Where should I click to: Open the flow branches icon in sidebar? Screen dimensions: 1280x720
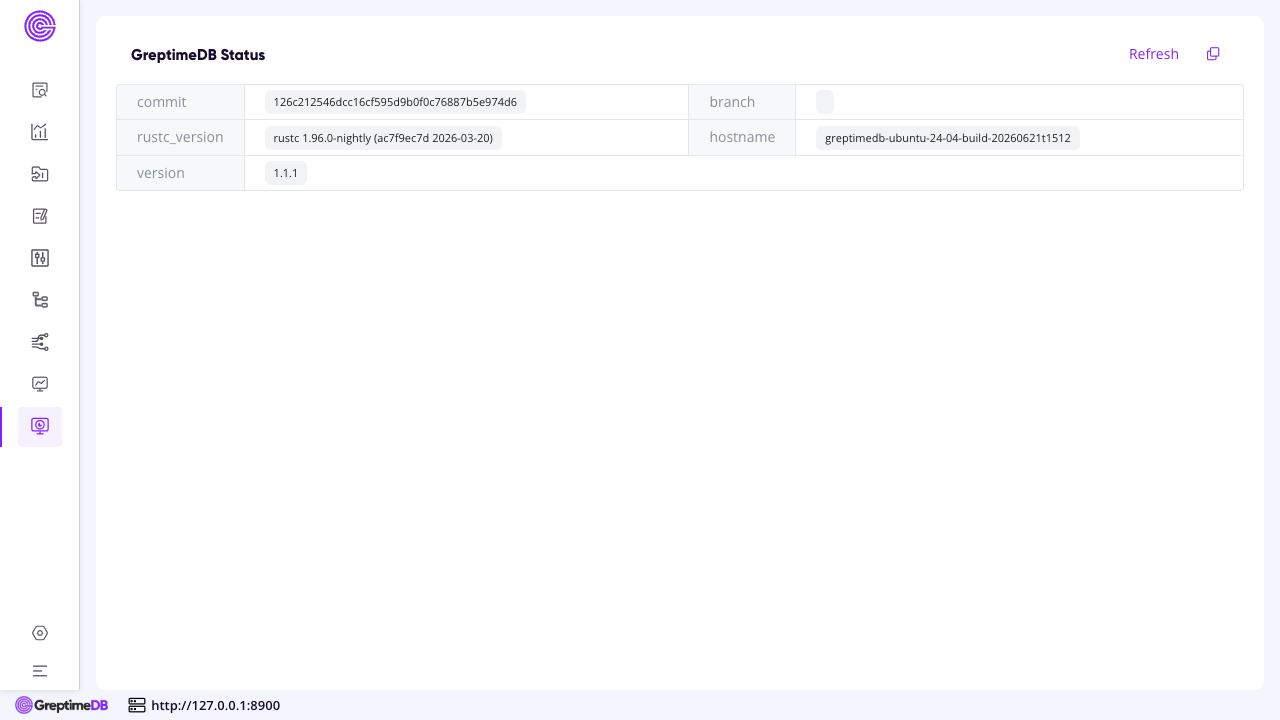(40, 342)
